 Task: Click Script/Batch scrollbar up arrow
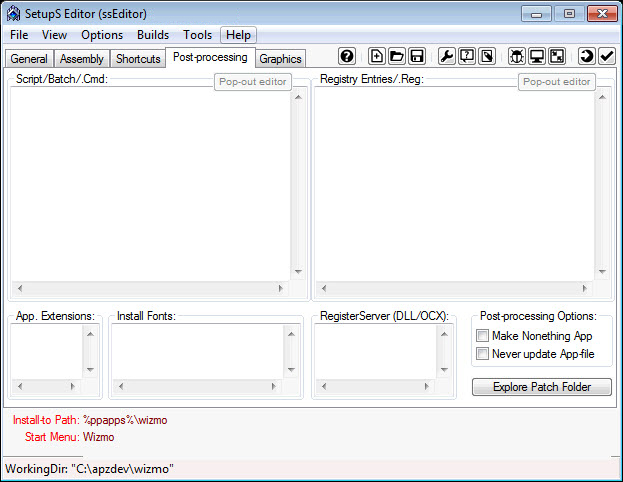tap(298, 97)
